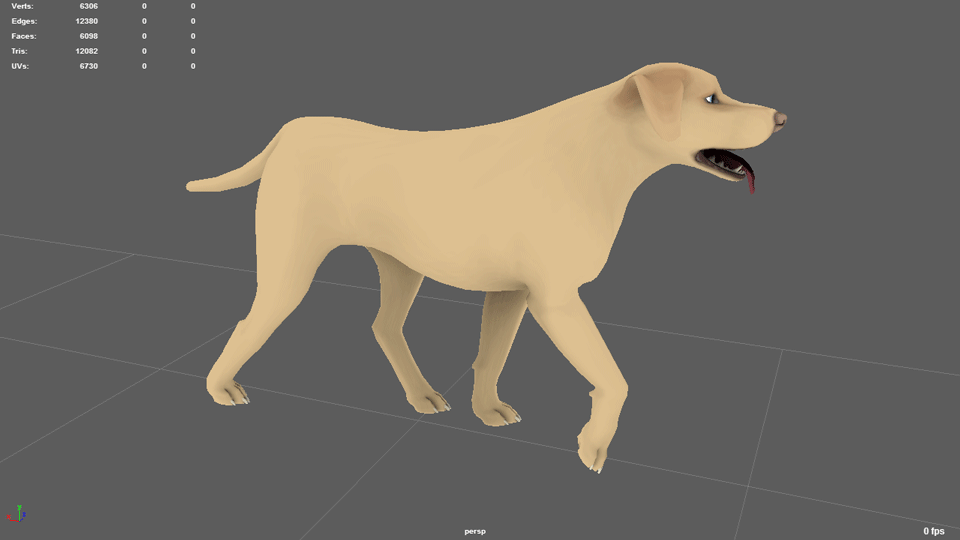This screenshot has width=960, height=540.
Task: Click the 'Faces:' label in the heads-up display
Action: [24, 36]
